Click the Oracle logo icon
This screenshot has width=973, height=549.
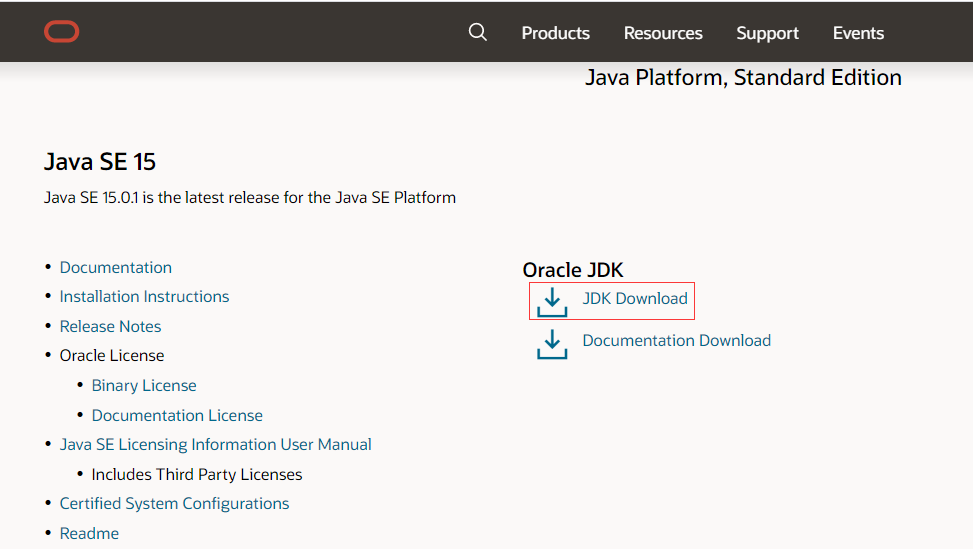point(61,32)
